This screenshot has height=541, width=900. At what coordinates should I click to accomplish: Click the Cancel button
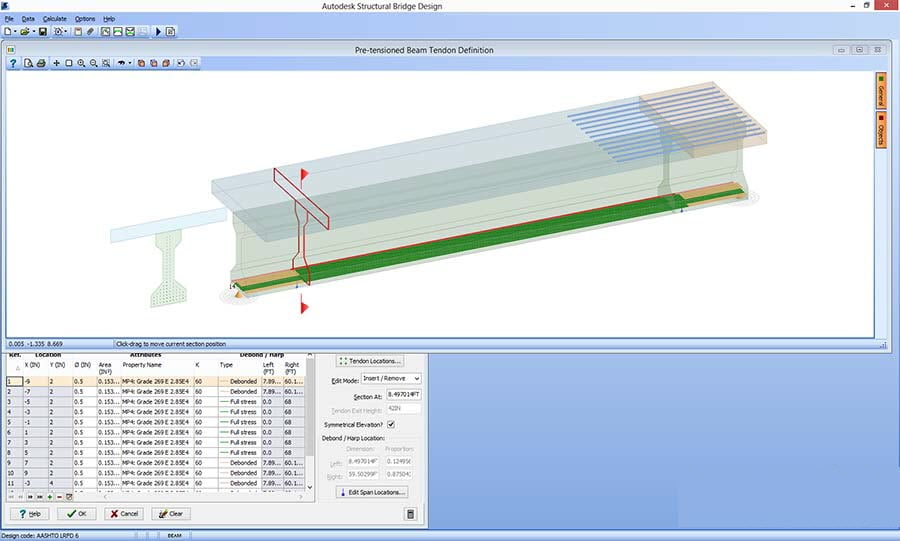click(x=124, y=514)
